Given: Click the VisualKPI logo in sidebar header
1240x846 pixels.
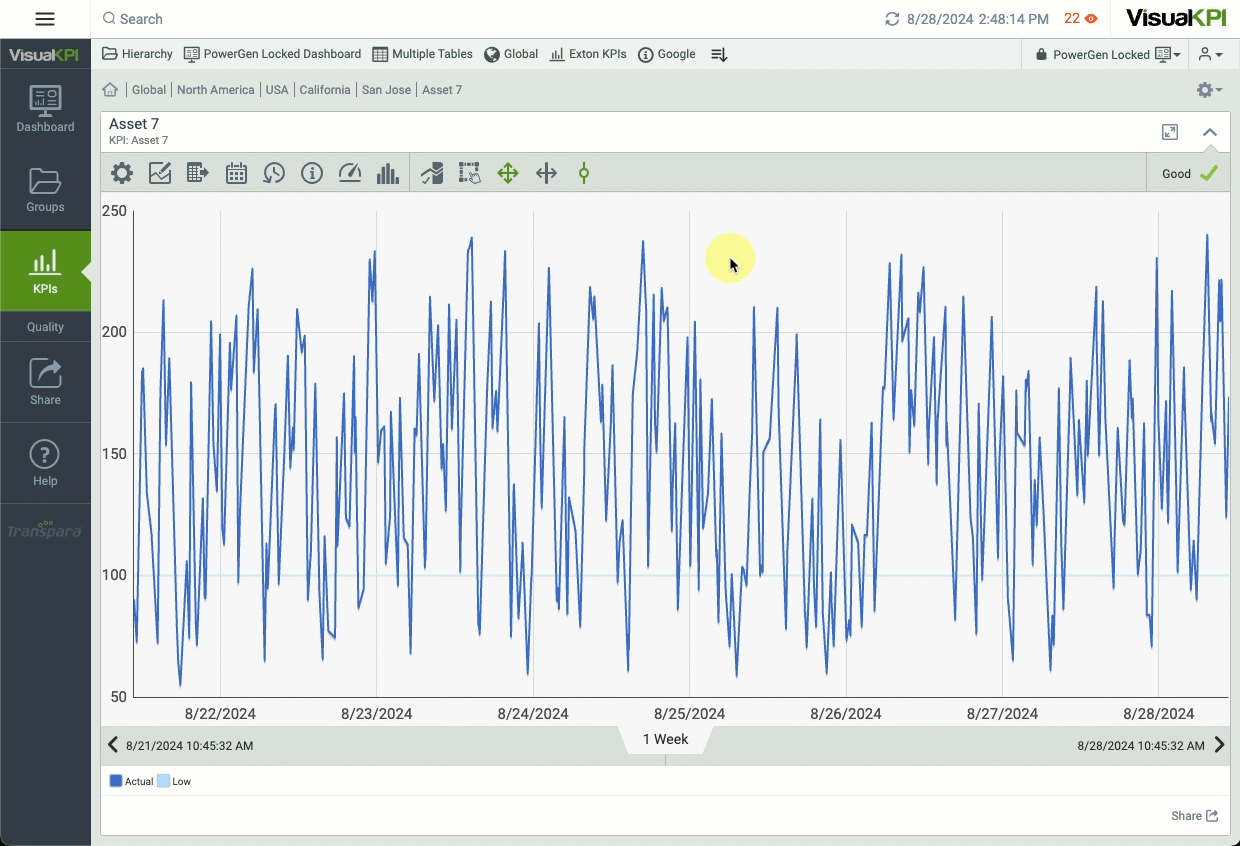Looking at the screenshot, I should pos(45,55).
